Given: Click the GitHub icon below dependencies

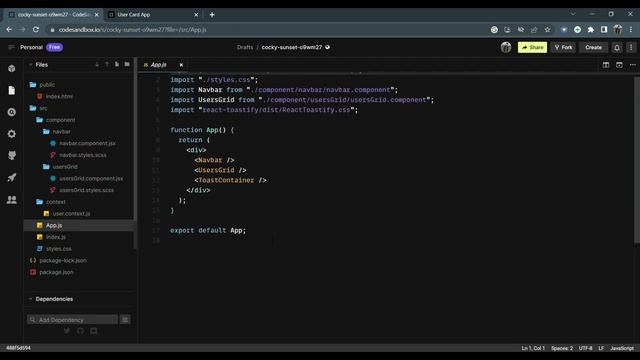Looking at the screenshot, I should tap(80, 331).
